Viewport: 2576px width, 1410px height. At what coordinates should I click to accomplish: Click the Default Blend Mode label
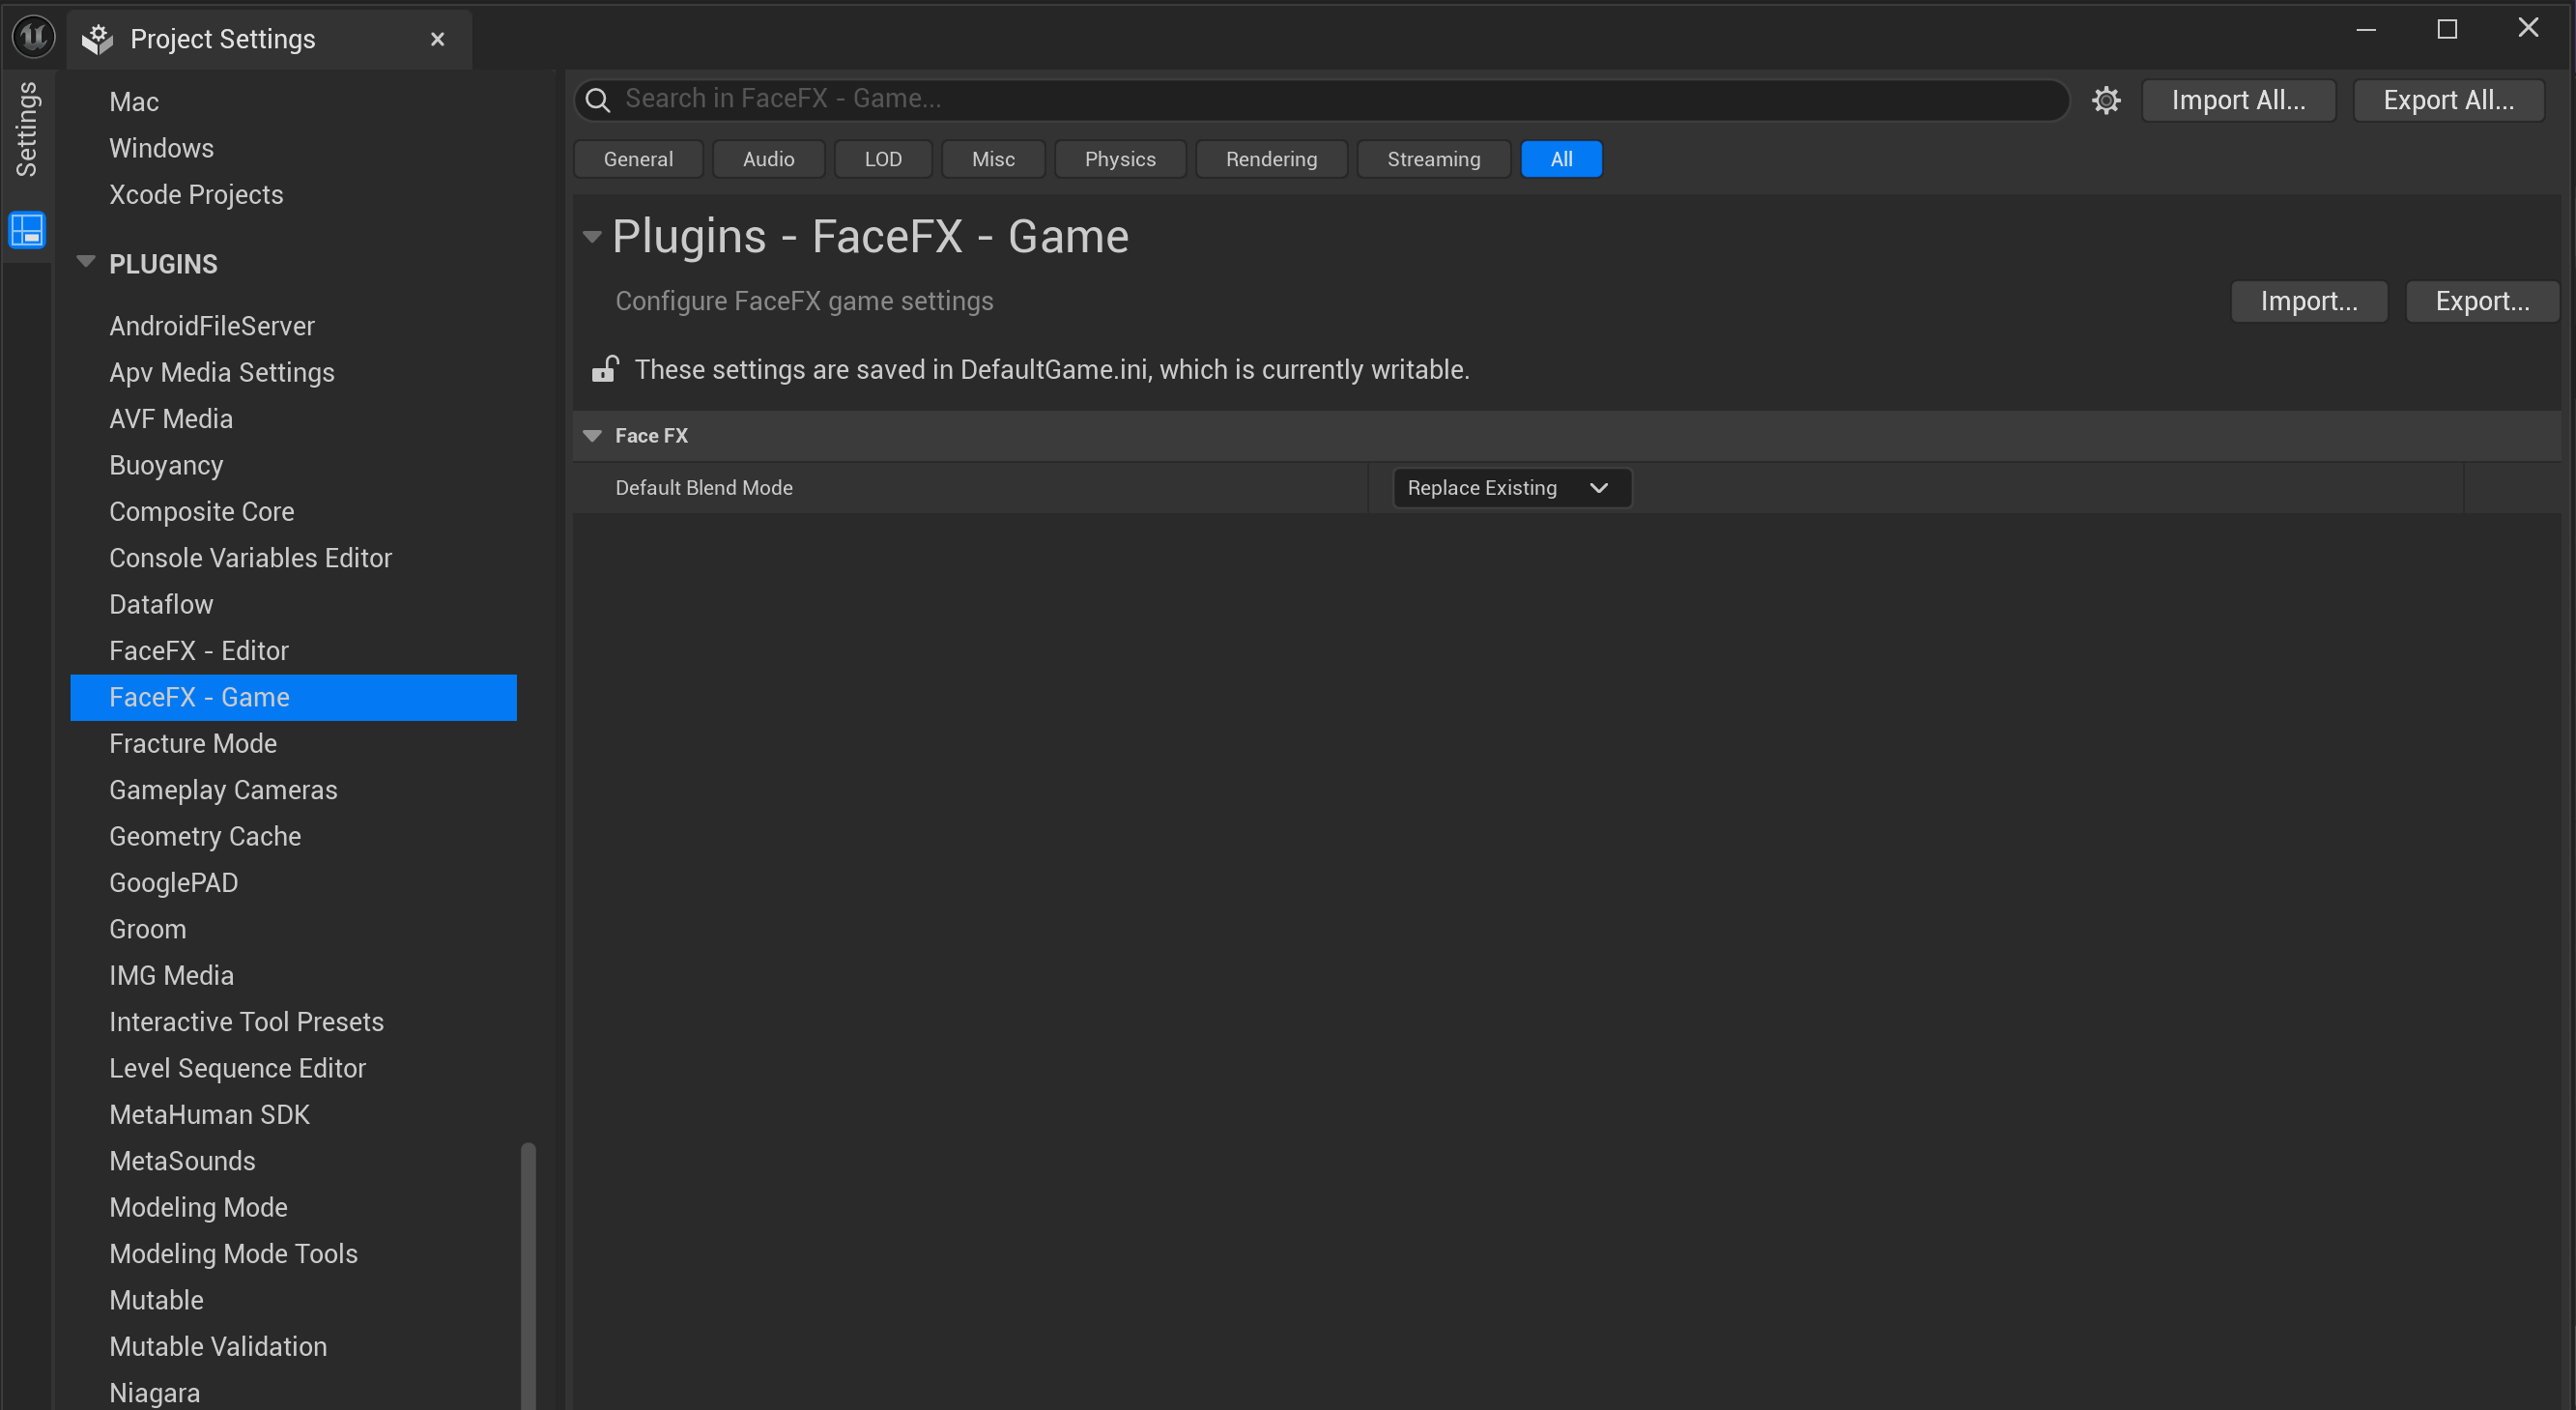coord(704,488)
